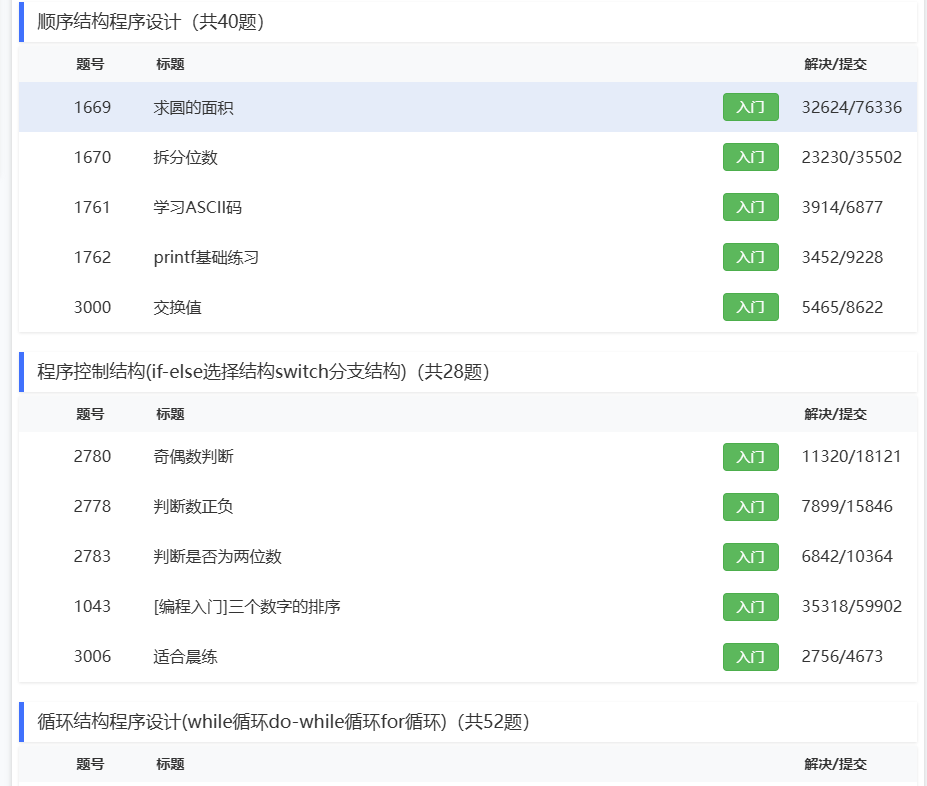Click problem number 2778
Image resolution: width=927 pixels, height=786 pixels.
92,506
